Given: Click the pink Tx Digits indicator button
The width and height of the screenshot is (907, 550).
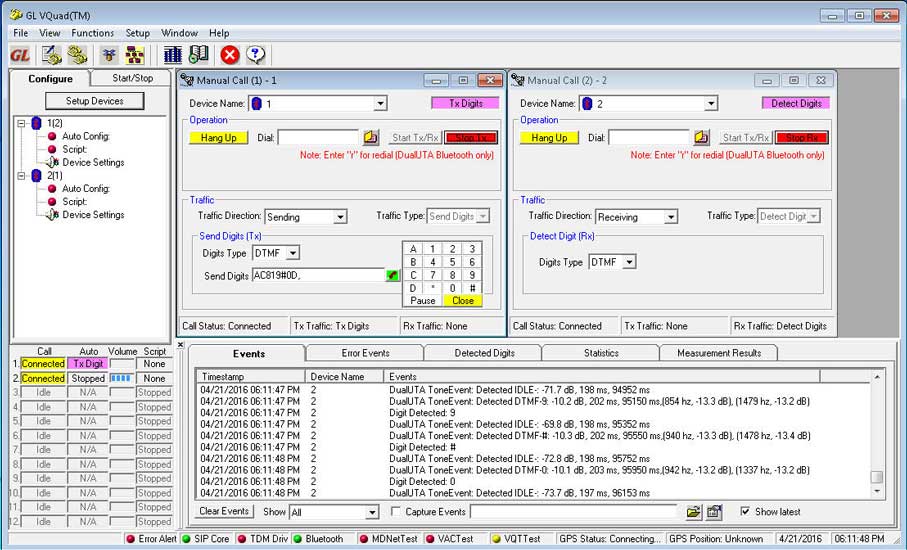Looking at the screenshot, I should point(466,103).
